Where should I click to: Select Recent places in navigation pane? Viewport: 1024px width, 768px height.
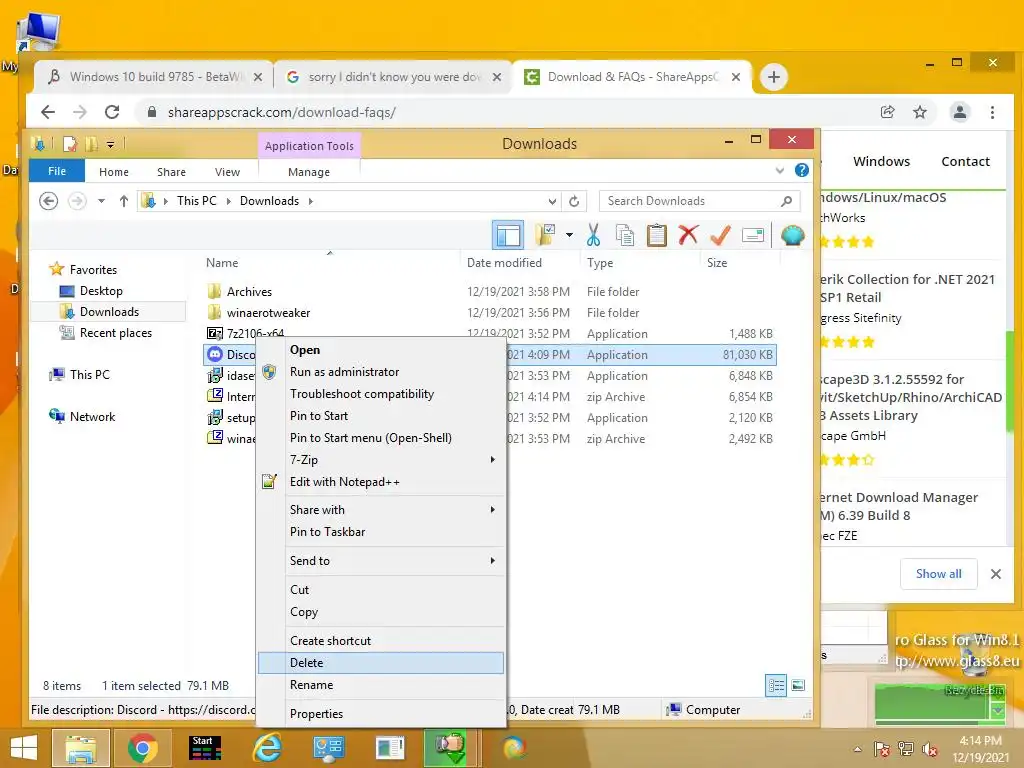[116, 333]
